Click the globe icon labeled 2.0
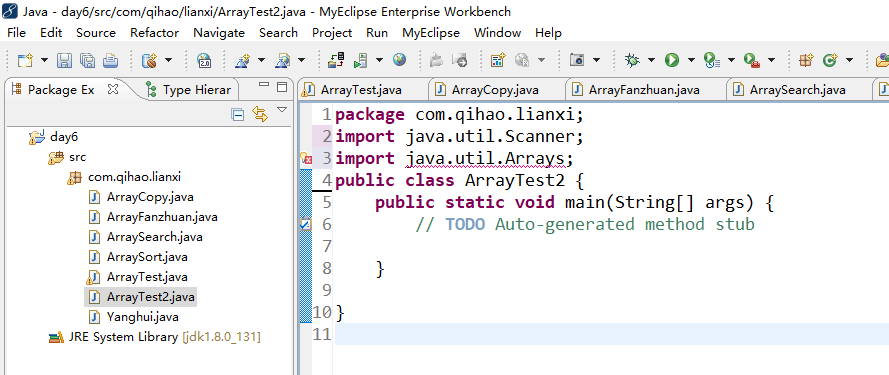This screenshot has height=375, width=889. (204, 60)
